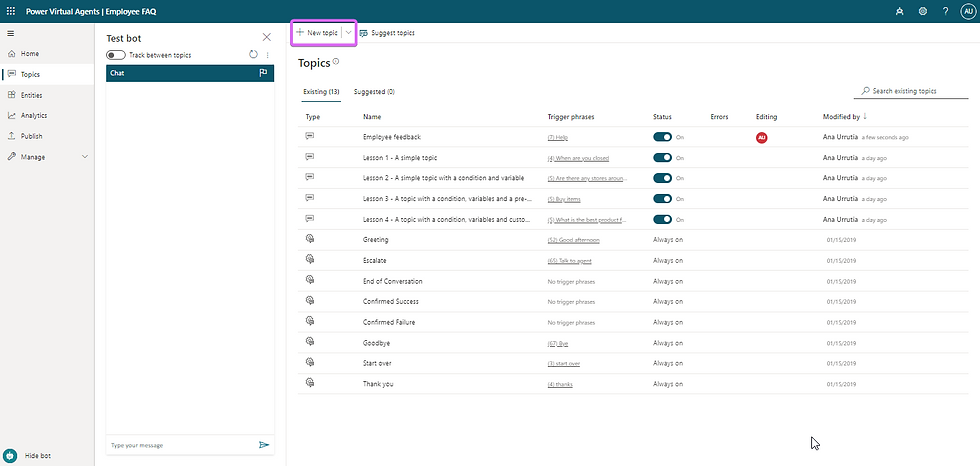
Task: Toggle Track between topics switch
Action: click(x=116, y=55)
